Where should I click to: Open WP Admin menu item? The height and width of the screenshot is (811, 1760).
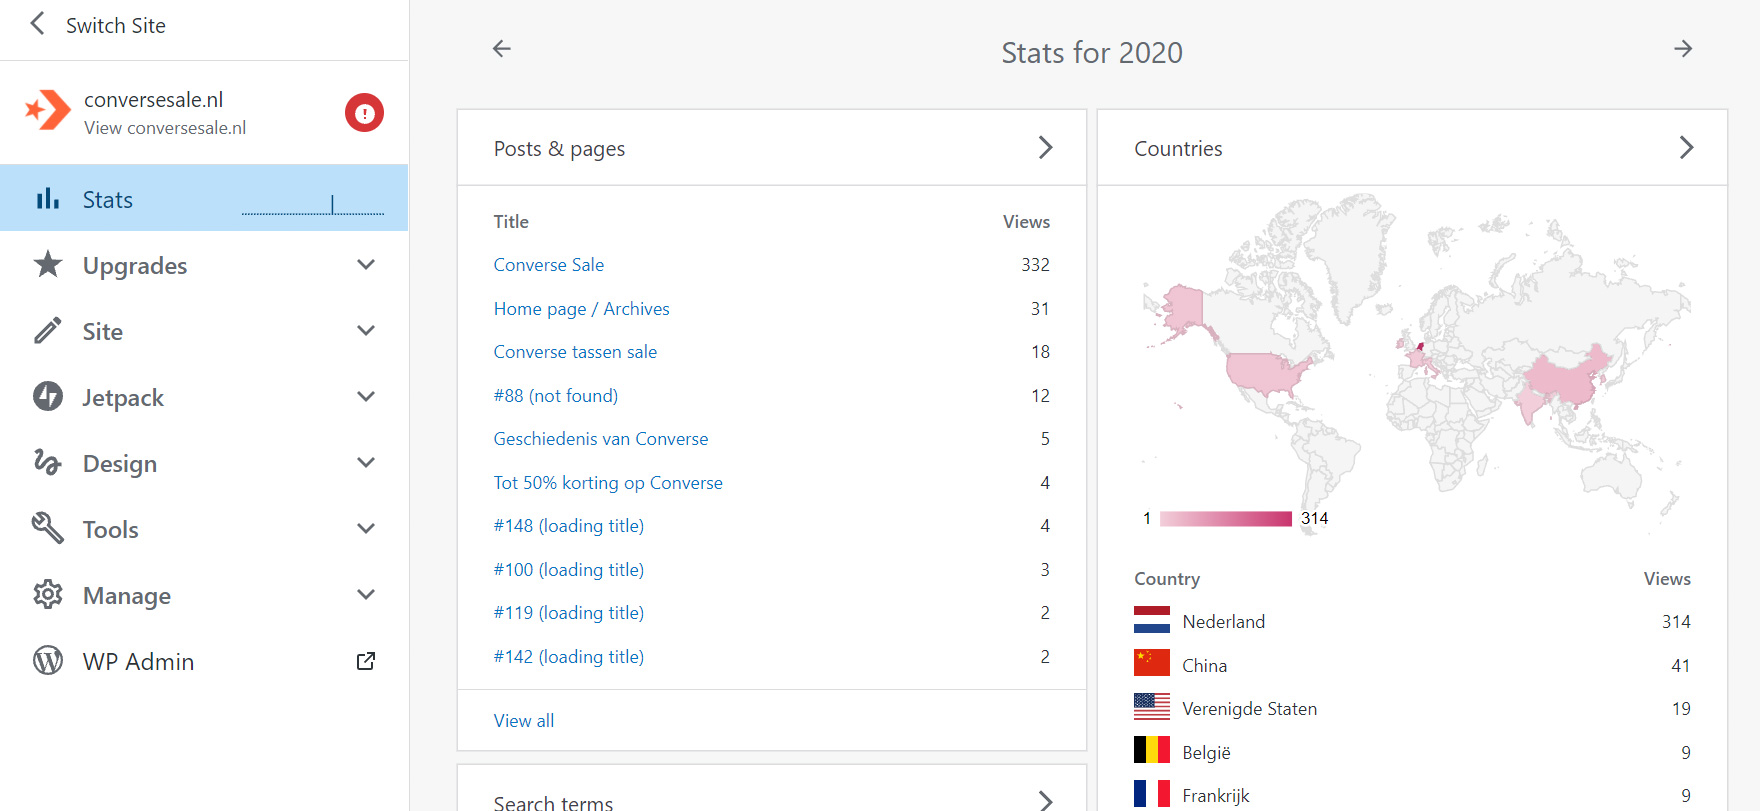click(x=204, y=660)
